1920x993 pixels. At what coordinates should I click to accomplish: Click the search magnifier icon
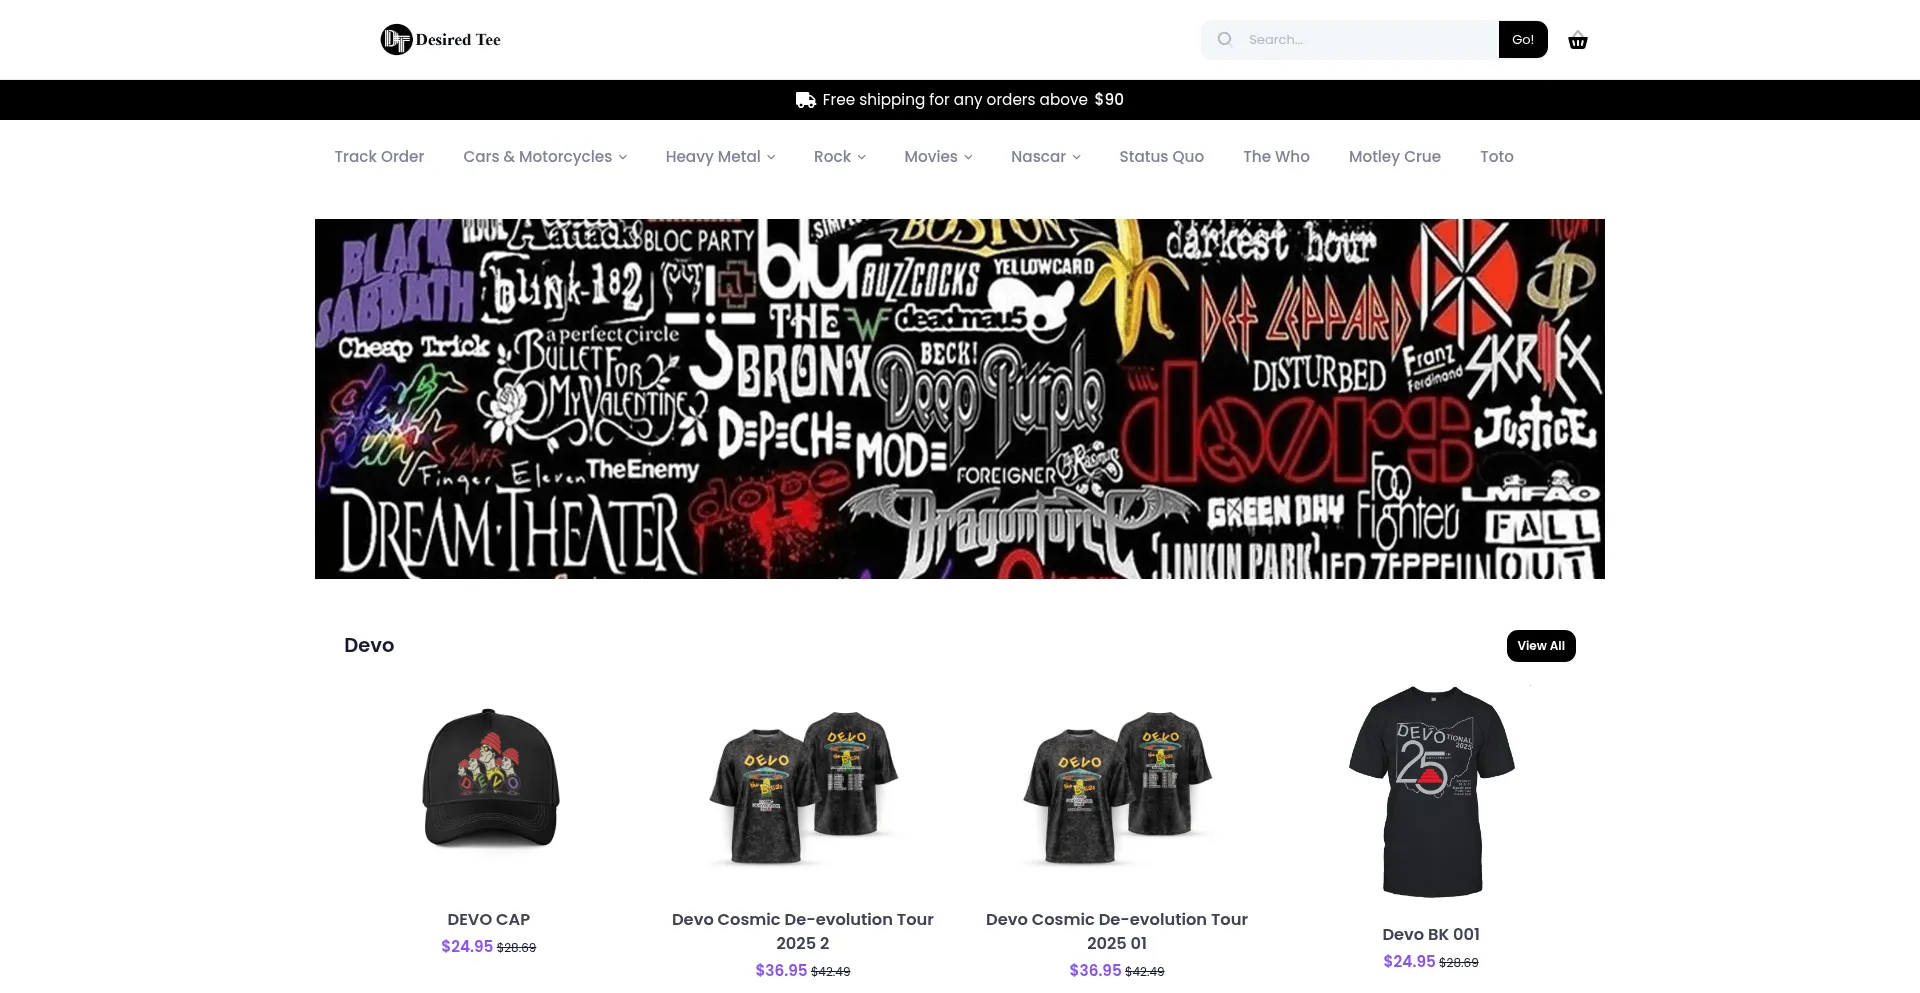click(x=1225, y=40)
